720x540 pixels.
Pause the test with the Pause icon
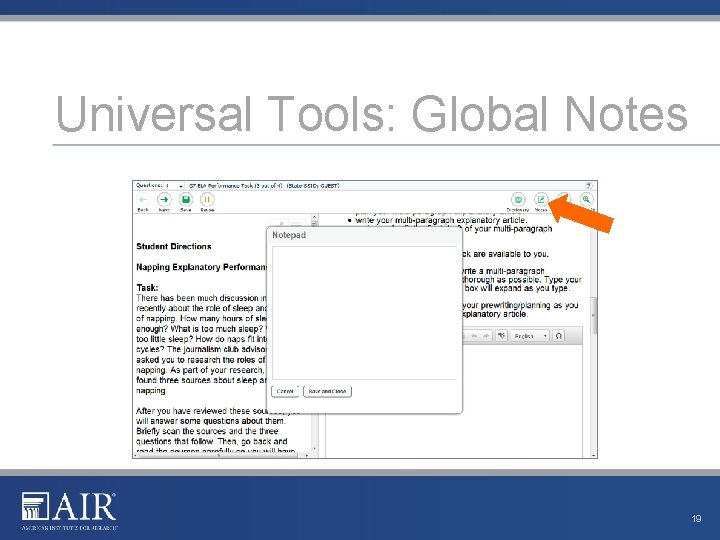click(207, 200)
